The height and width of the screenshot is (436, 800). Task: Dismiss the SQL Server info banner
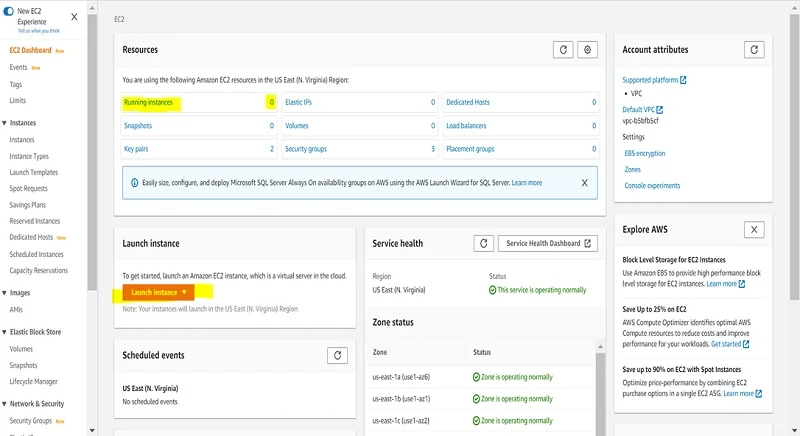pyautogui.click(x=585, y=183)
